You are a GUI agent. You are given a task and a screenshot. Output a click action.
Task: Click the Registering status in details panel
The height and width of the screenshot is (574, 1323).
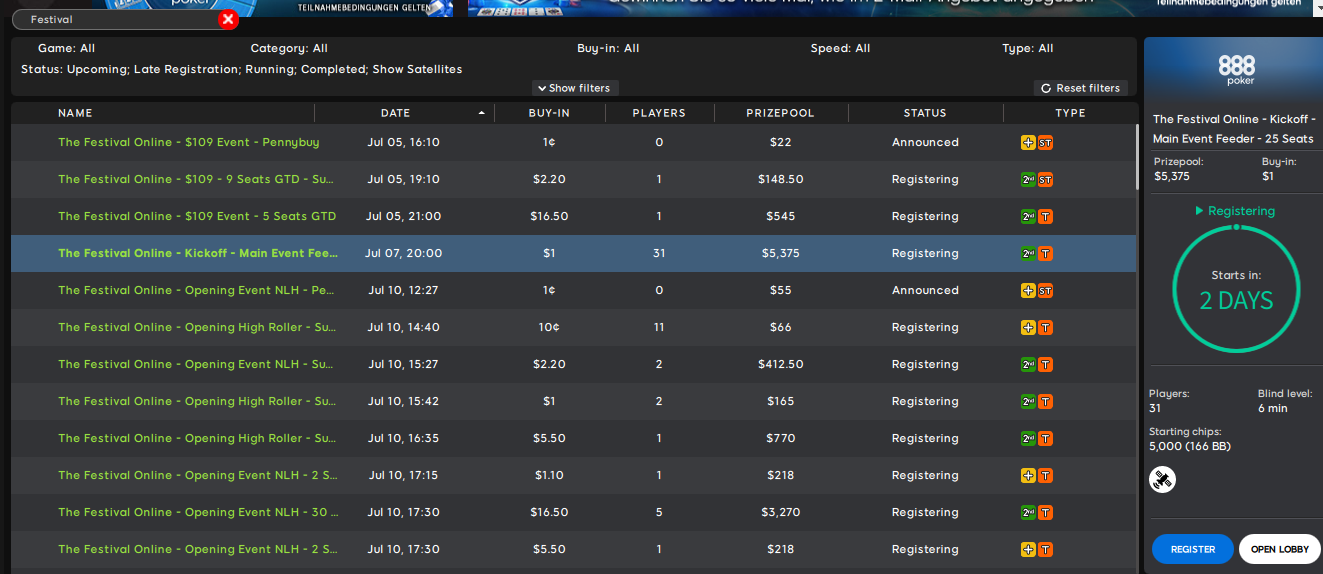(1235, 211)
